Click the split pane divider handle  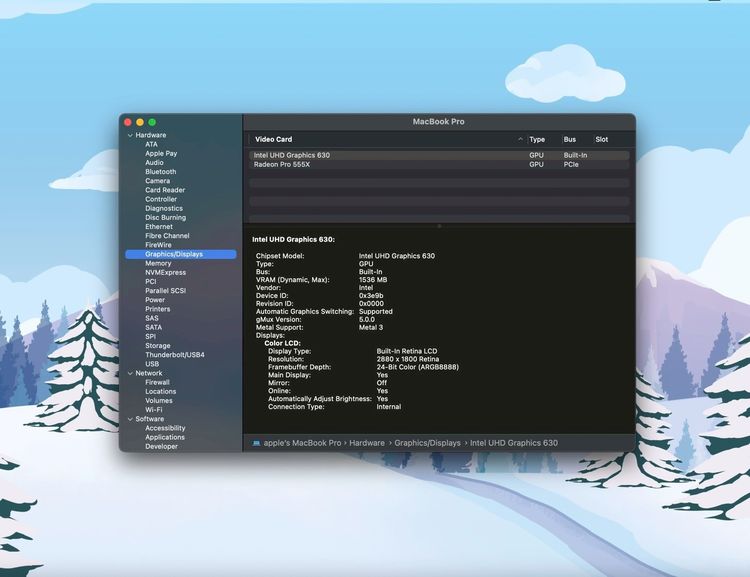coord(439,226)
